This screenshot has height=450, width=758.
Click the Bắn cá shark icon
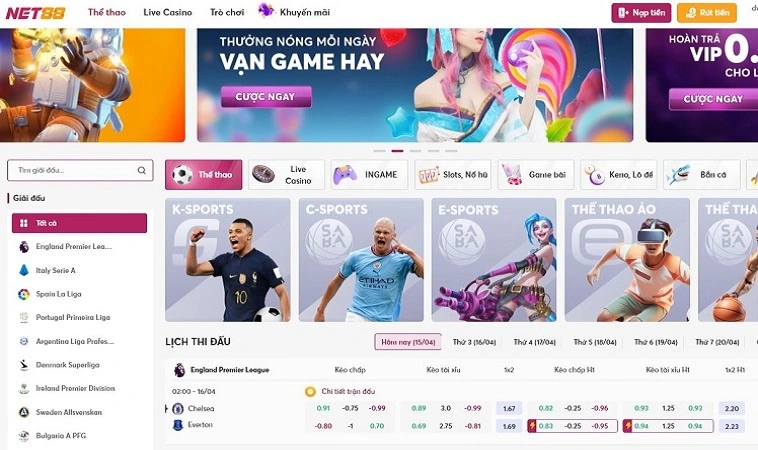click(x=678, y=174)
